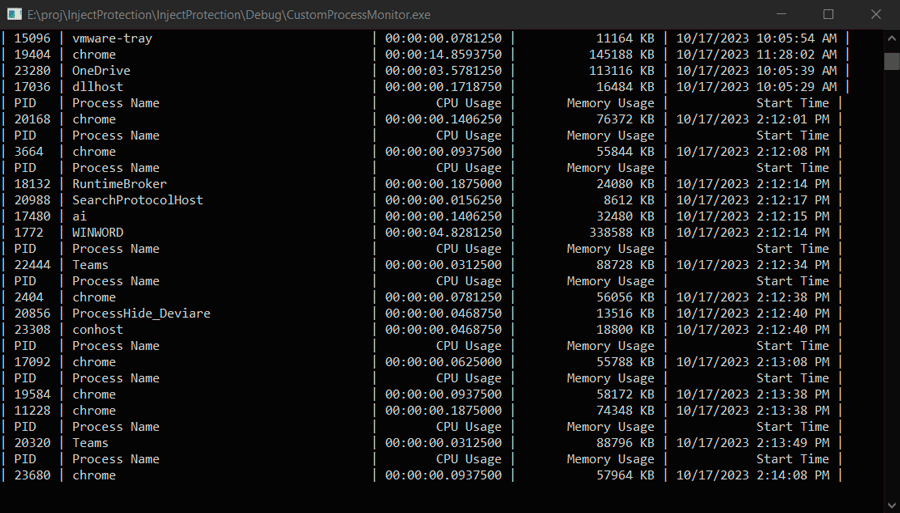This screenshot has height=513, width=900.
Task: Select CPU time 00:00:00.0625000
Action: 443,362
